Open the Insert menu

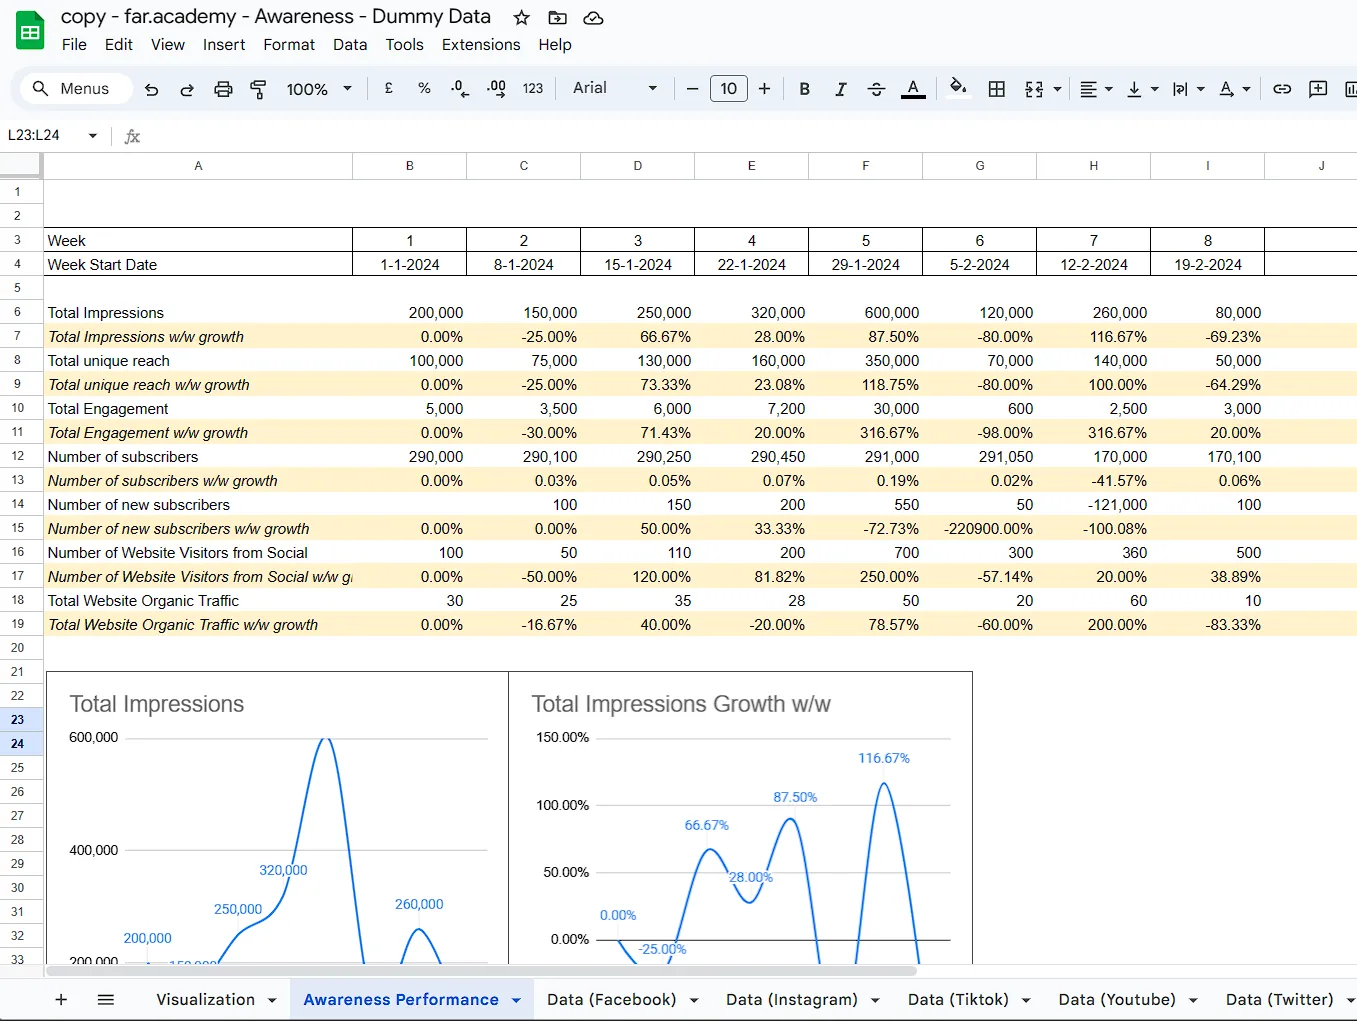pyautogui.click(x=224, y=45)
